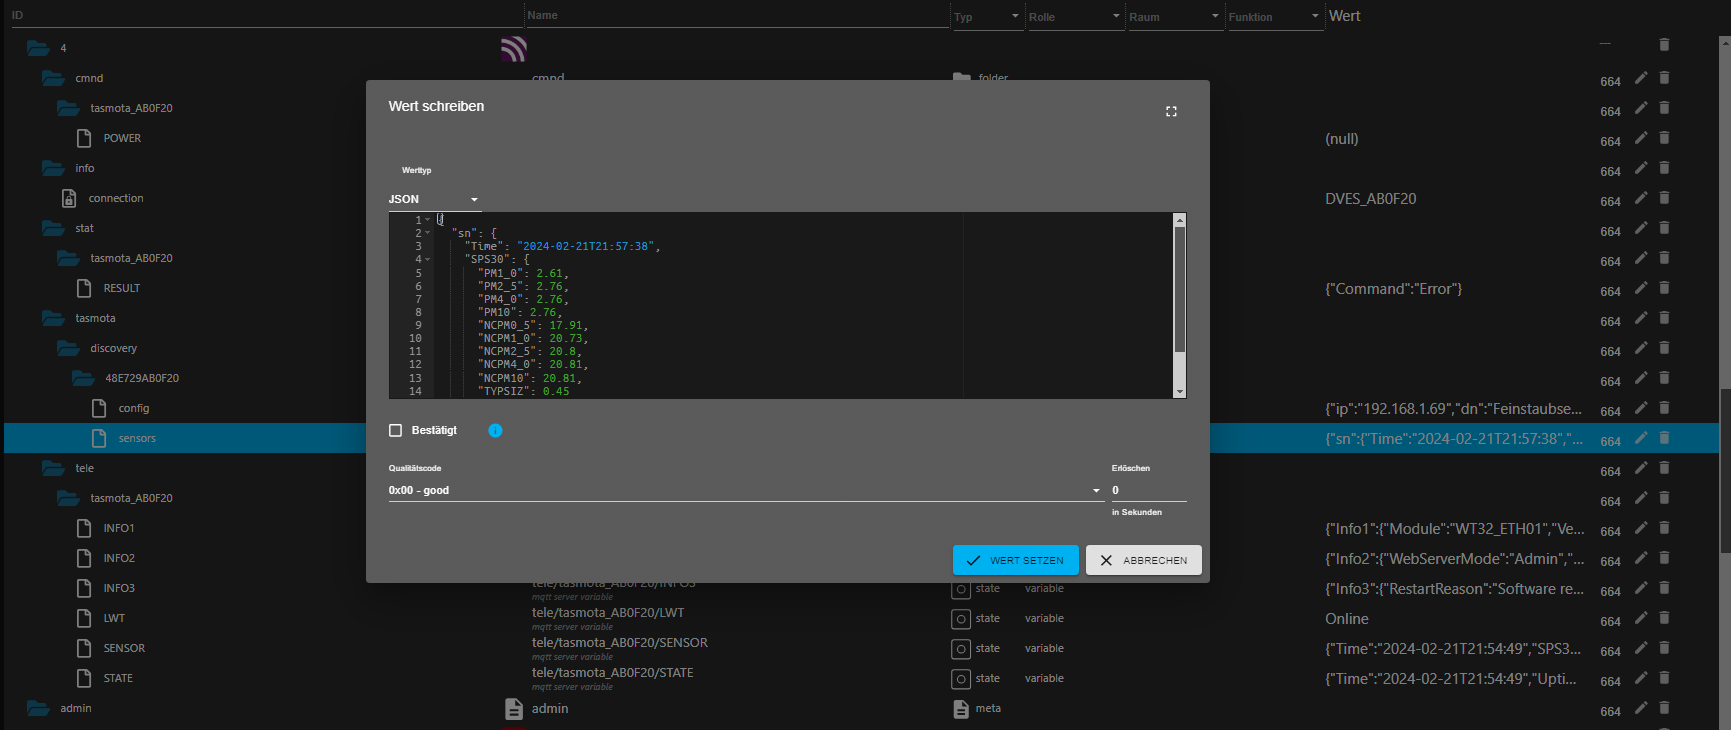
Task: Click the tele/tasmota_AB0F20/SENSOR name
Action: 620,643
